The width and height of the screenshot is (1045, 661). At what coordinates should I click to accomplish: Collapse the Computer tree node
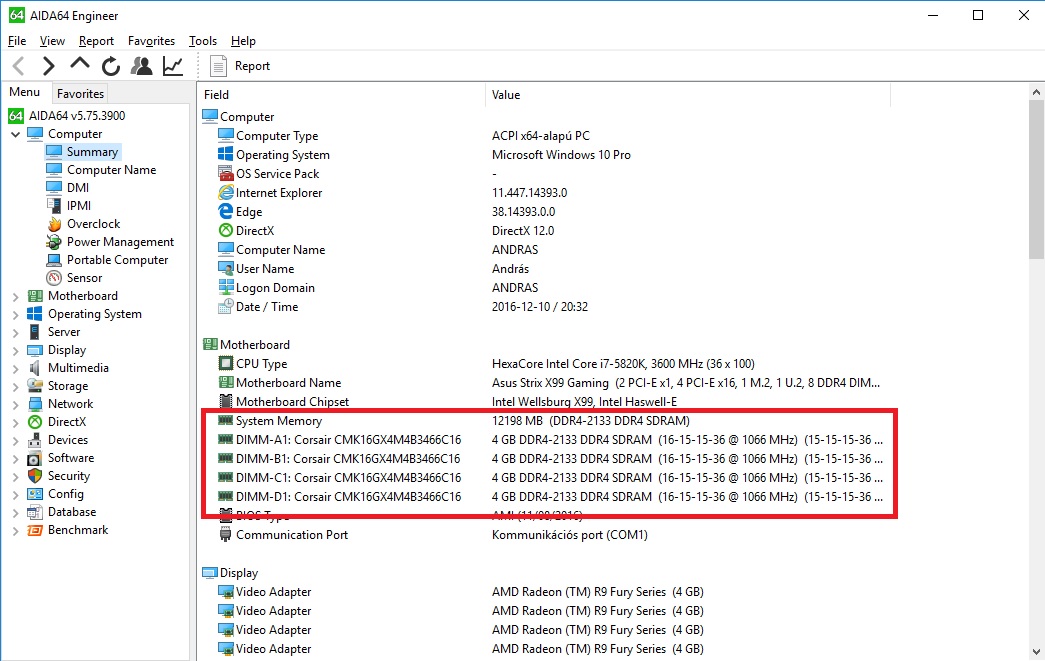pyautogui.click(x=15, y=134)
